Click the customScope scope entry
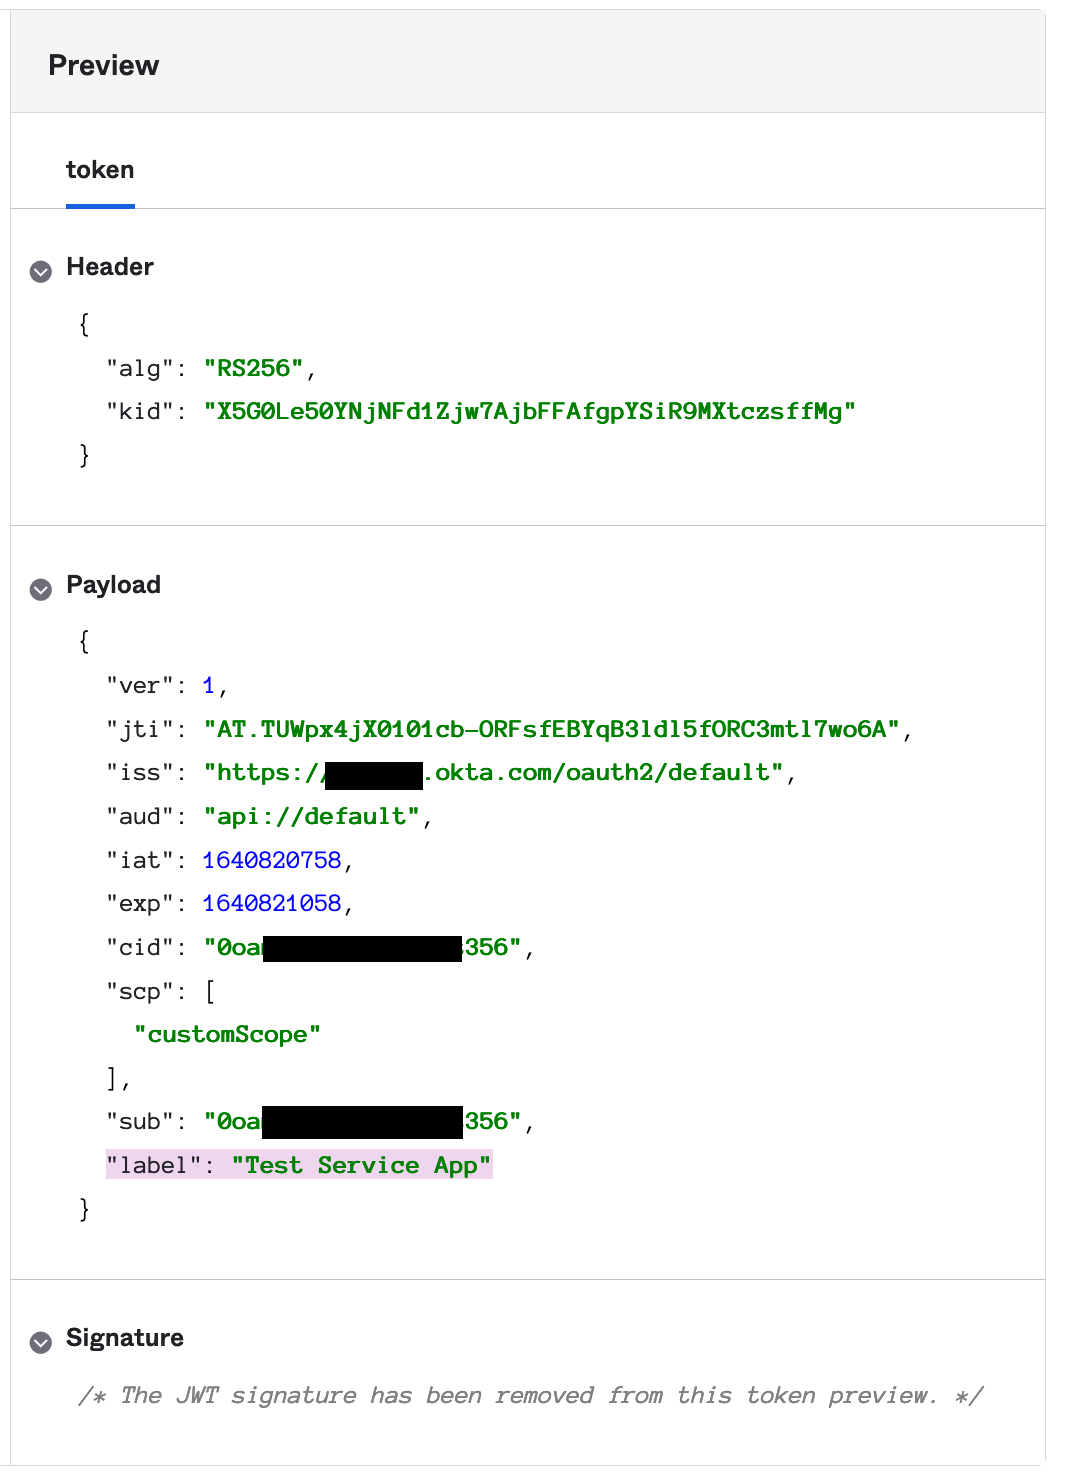1066x1478 pixels. pos(227,1035)
